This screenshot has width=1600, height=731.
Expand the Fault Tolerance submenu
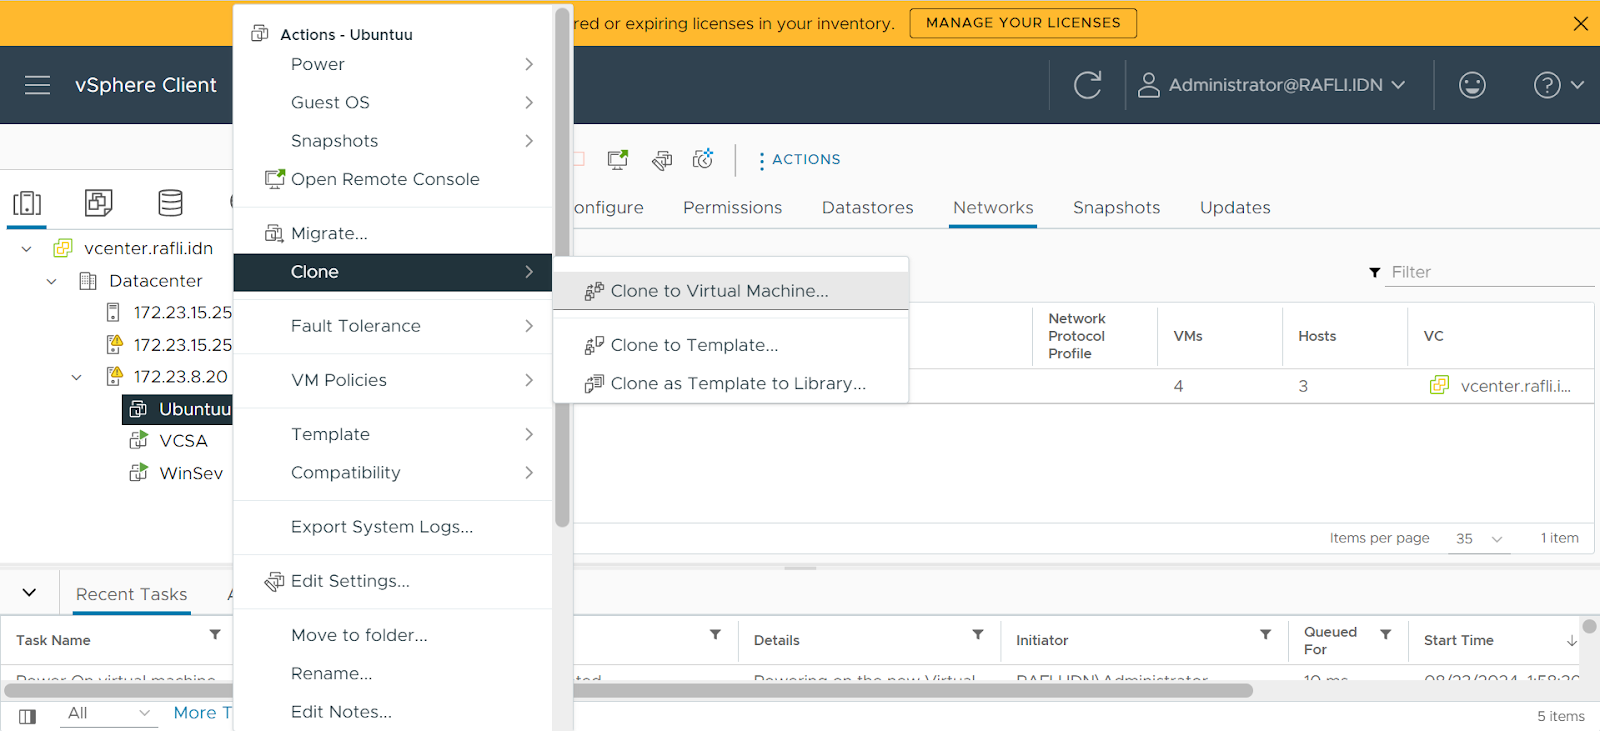[392, 326]
